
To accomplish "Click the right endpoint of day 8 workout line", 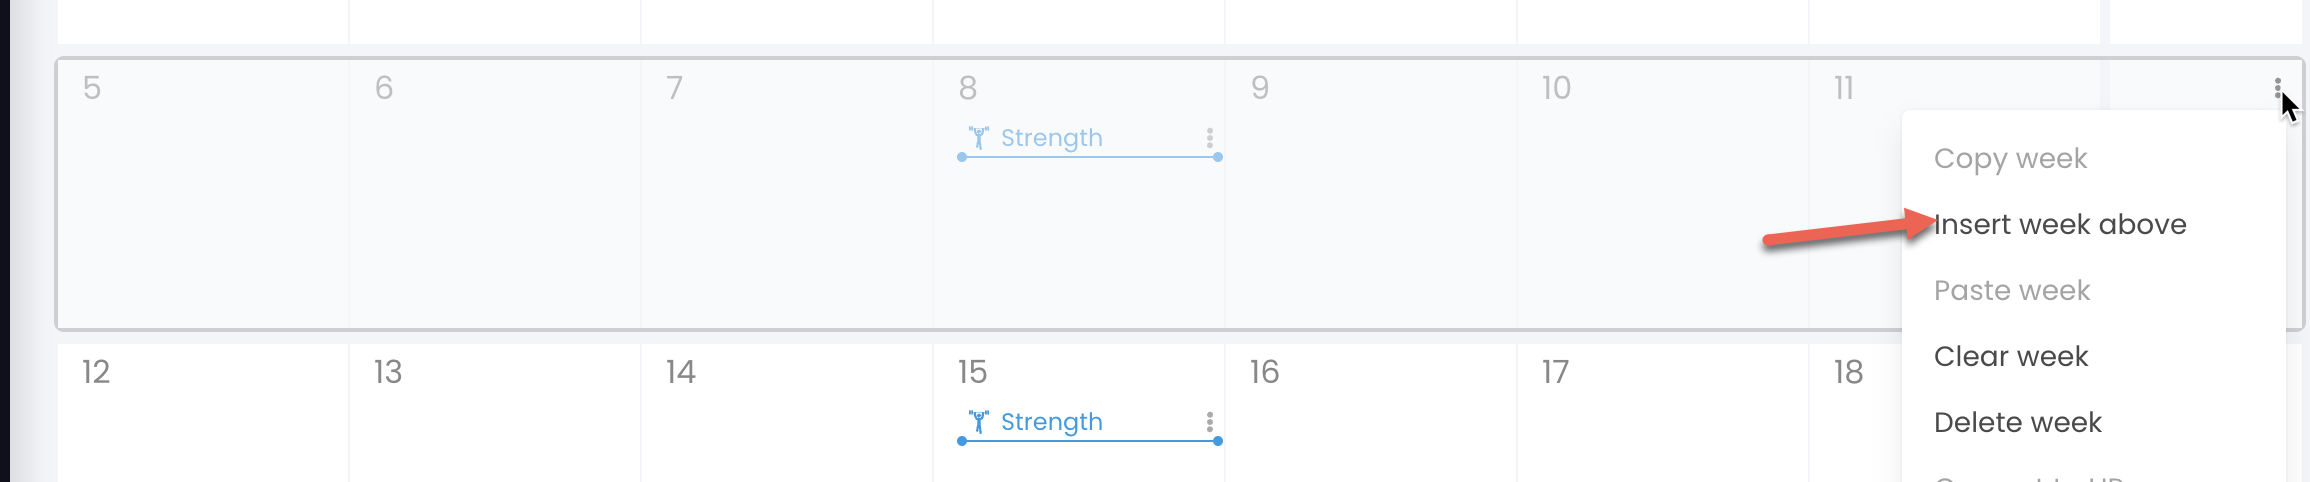I will click(x=1217, y=157).
